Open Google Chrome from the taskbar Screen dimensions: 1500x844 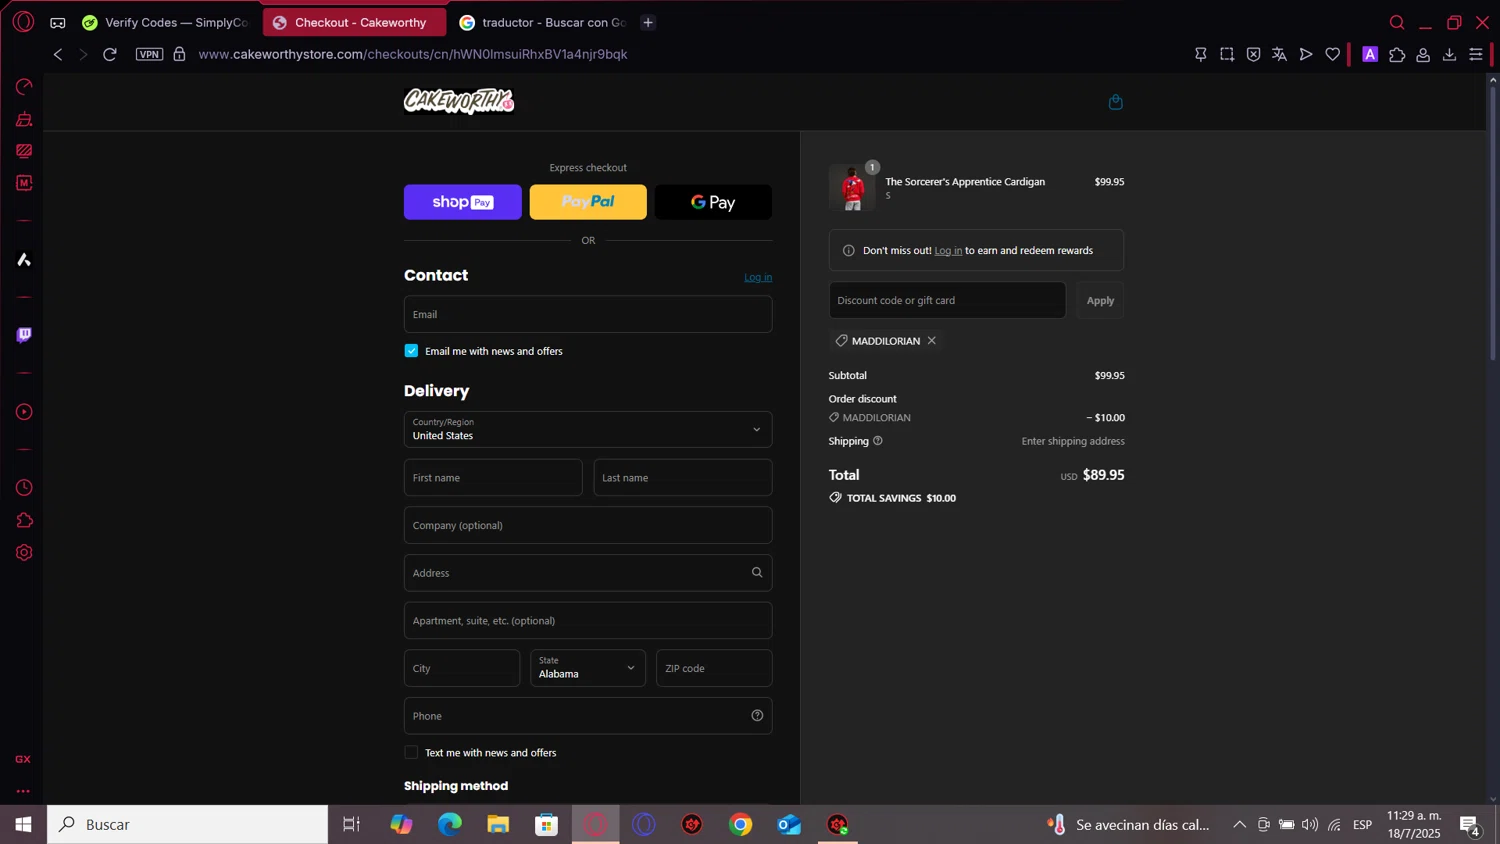[x=740, y=825]
